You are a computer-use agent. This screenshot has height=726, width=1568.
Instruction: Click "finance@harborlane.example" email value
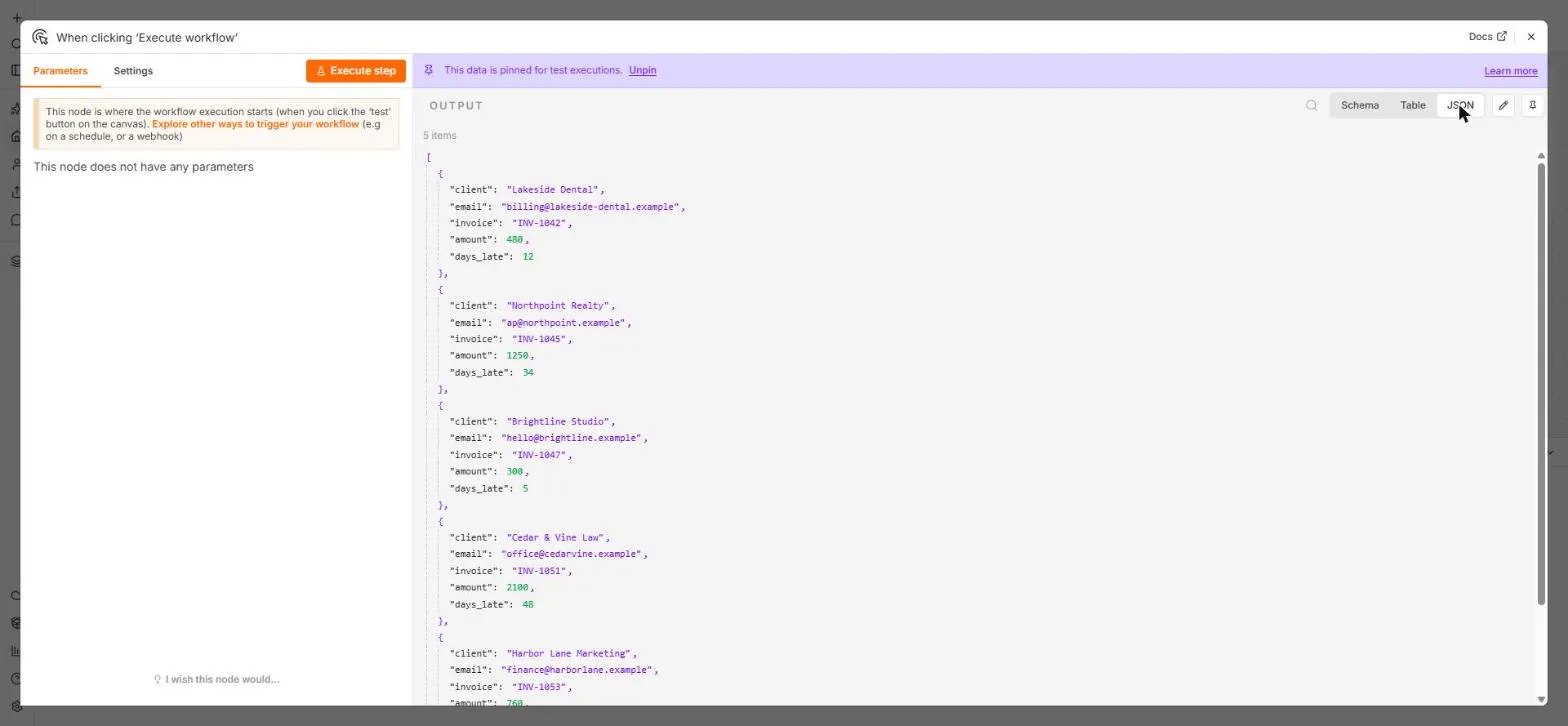[577, 670]
